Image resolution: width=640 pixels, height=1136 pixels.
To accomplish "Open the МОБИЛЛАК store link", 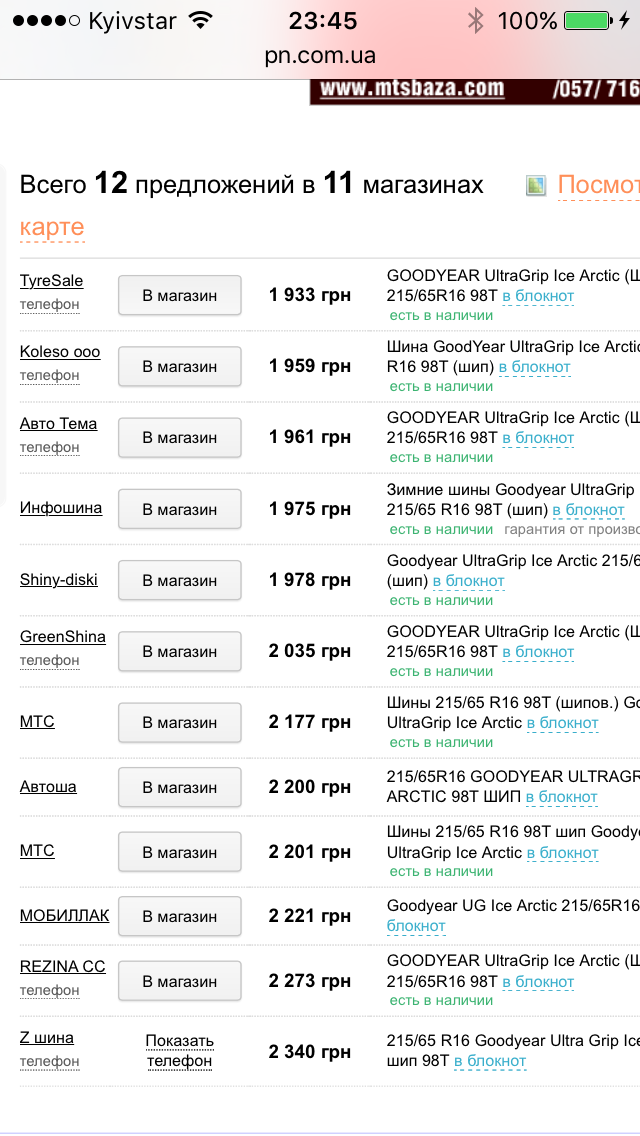I will (65, 916).
